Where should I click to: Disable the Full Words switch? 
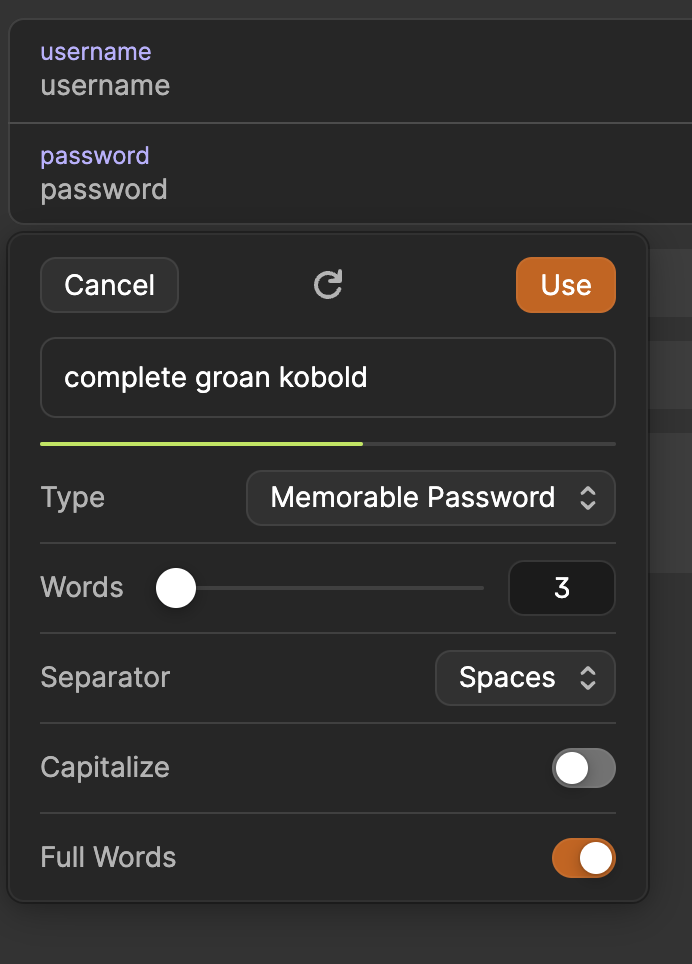tap(583, 858)
